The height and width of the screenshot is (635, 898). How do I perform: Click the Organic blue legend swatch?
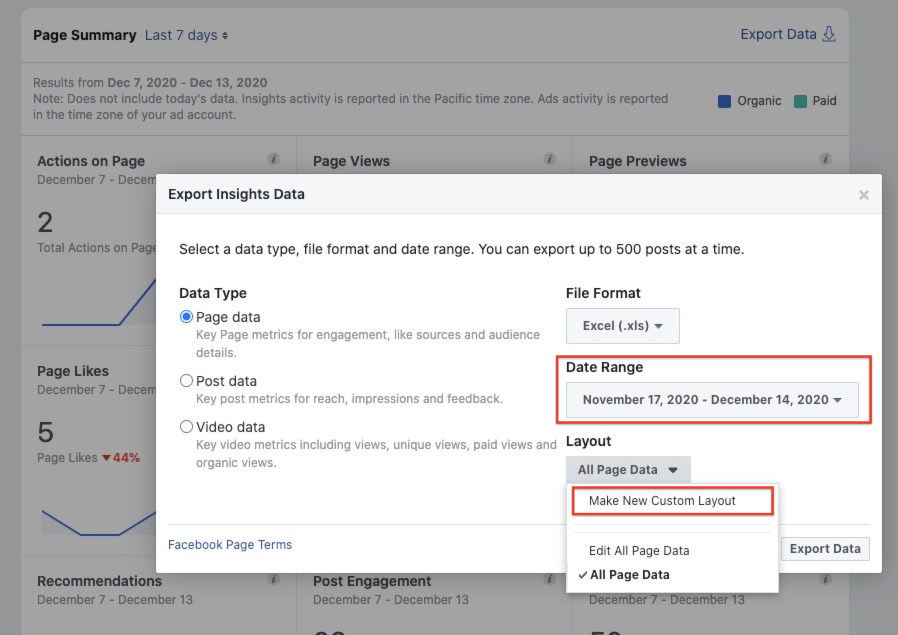(724, 101)
